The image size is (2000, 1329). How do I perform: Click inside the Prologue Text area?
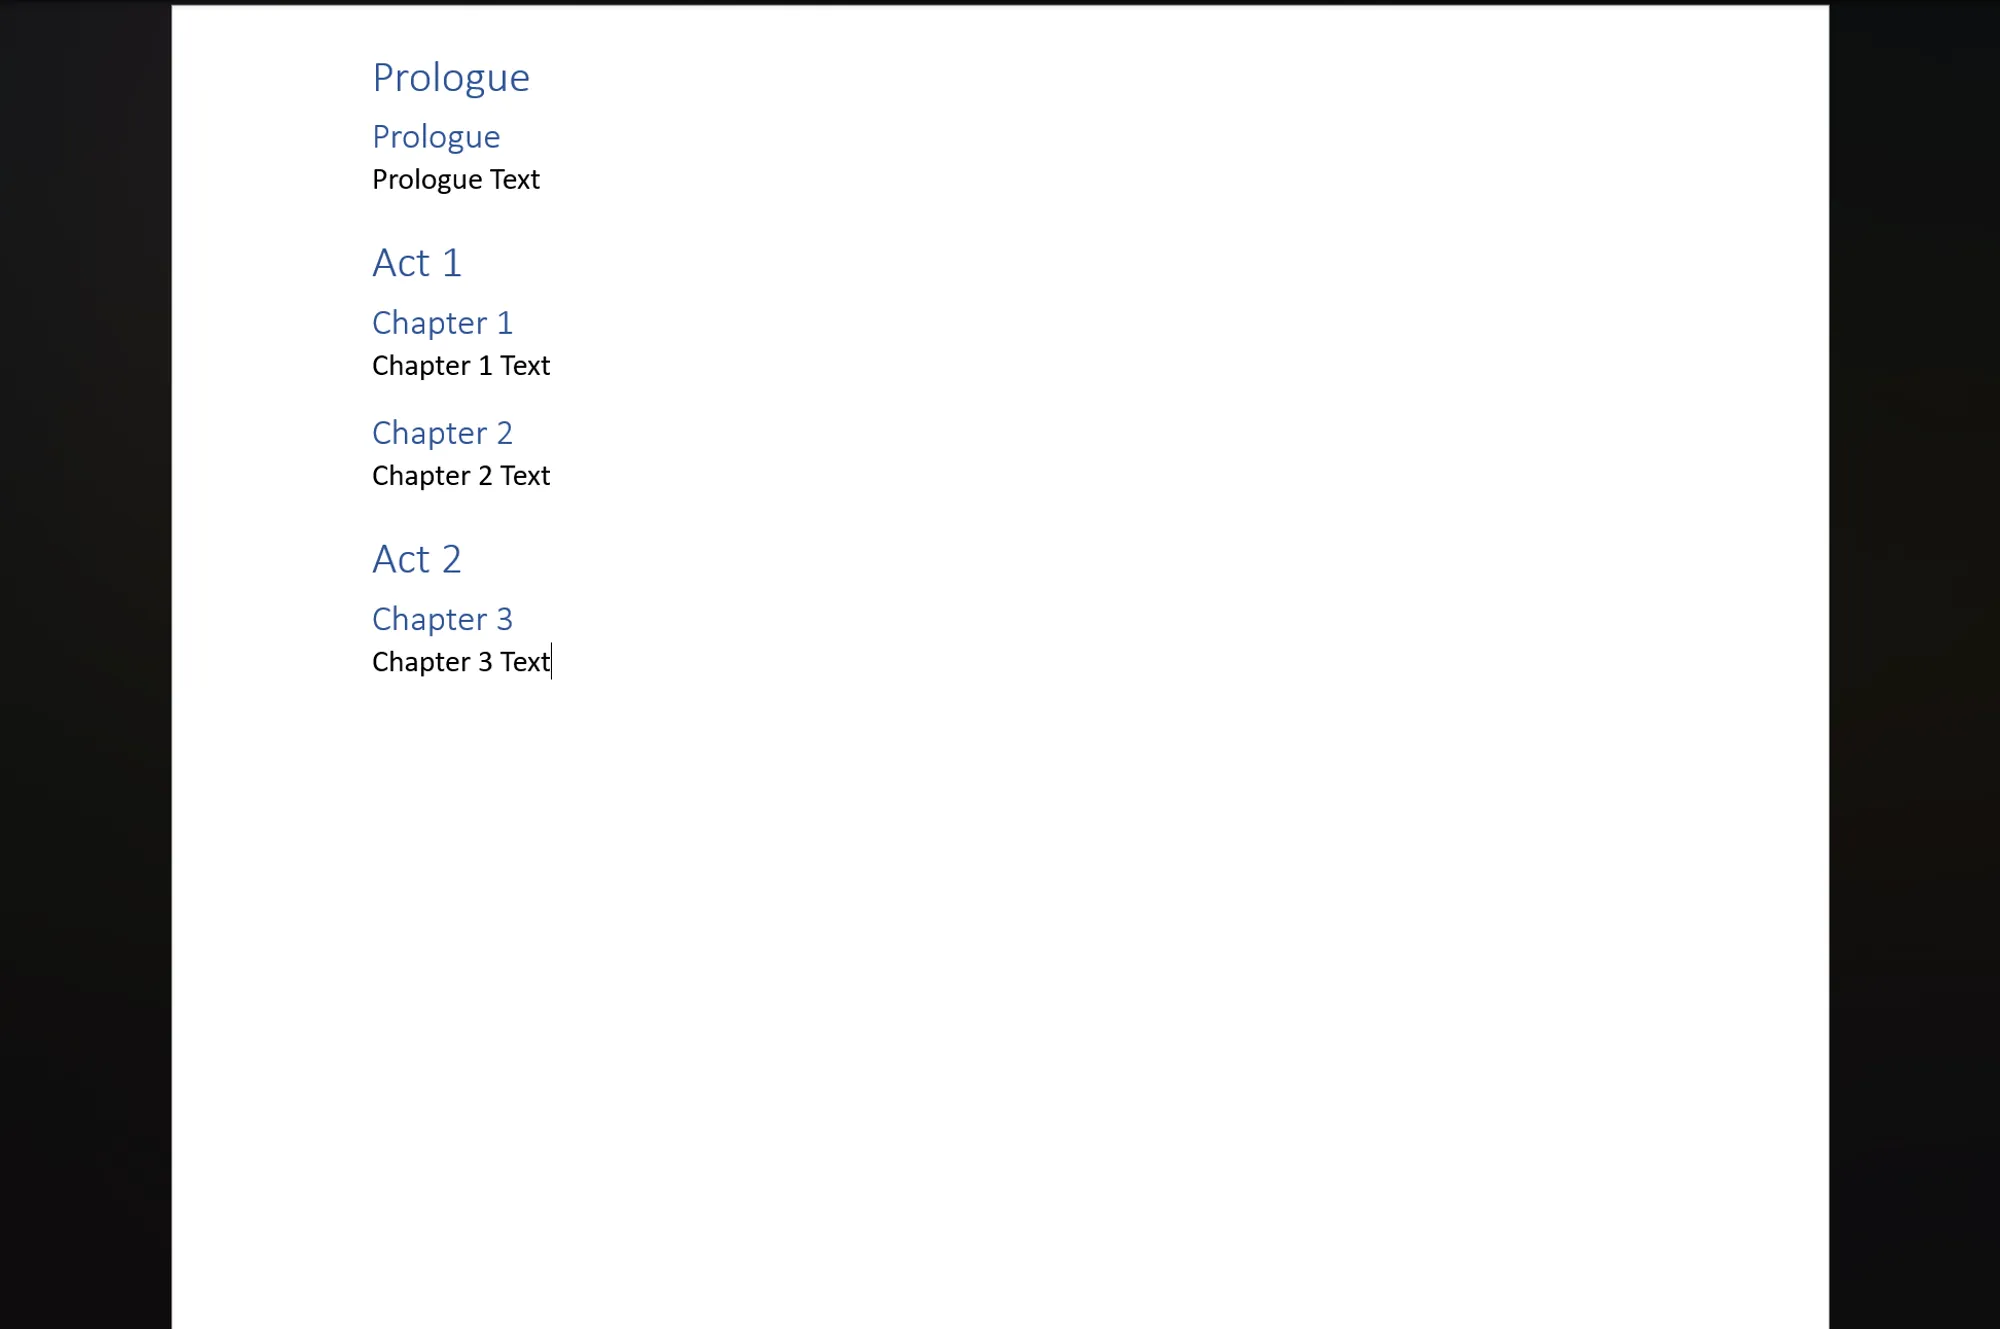pos(455,178)
